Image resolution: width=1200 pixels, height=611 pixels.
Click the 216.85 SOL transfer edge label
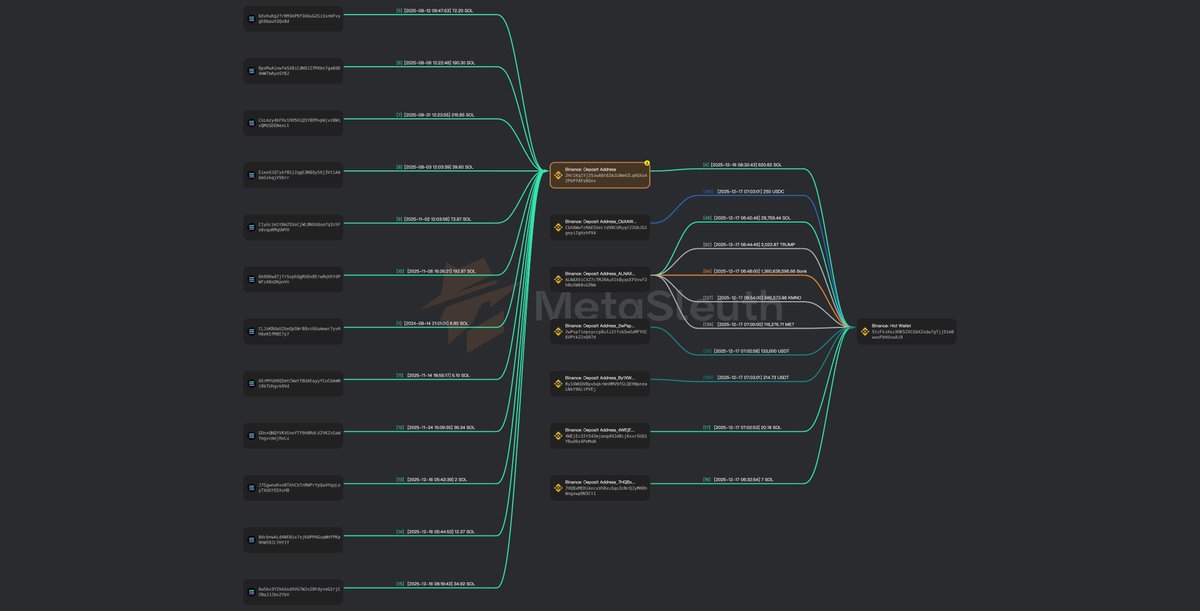point(435,114)
